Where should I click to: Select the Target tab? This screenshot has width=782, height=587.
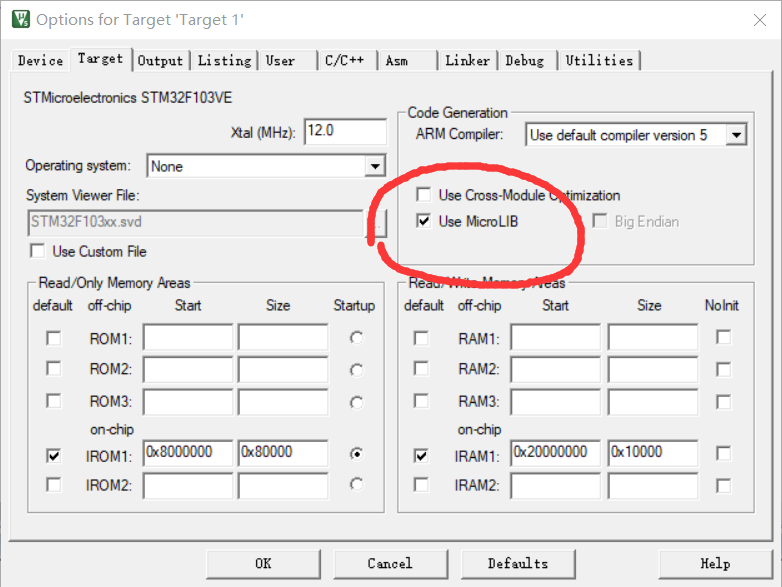(x=100, y=59)
